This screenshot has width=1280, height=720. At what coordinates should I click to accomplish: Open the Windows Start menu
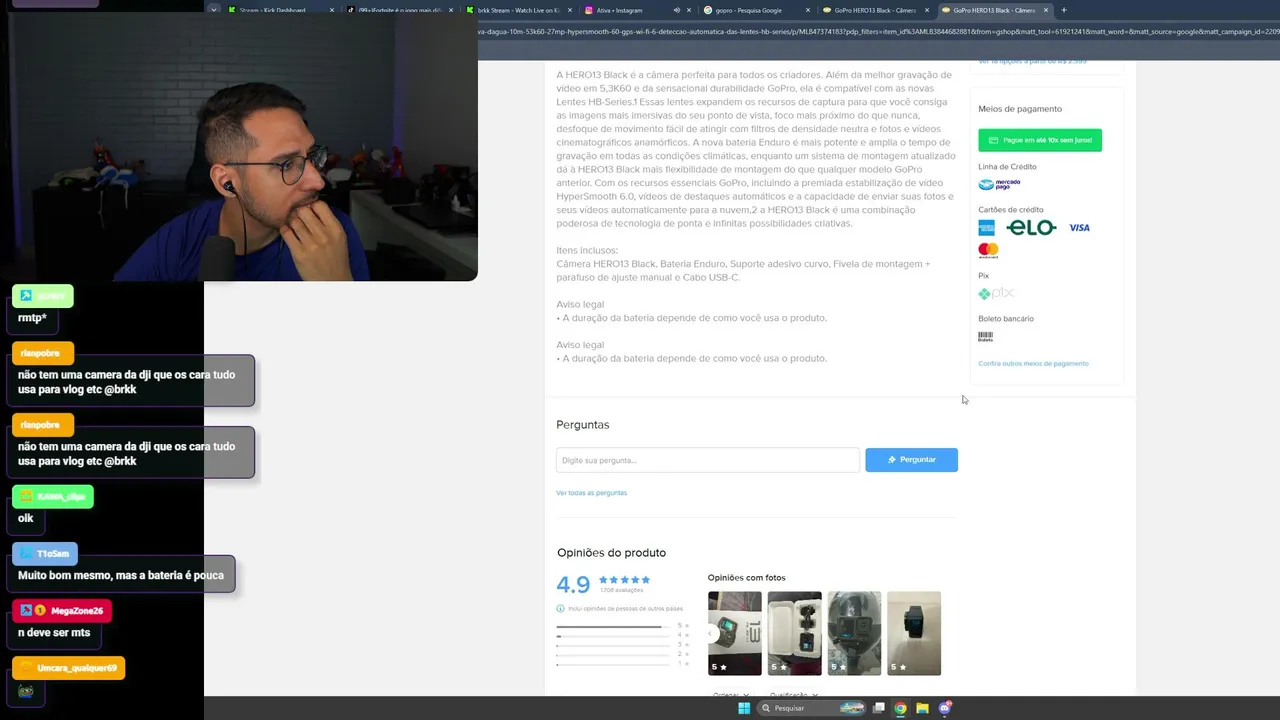744,708
